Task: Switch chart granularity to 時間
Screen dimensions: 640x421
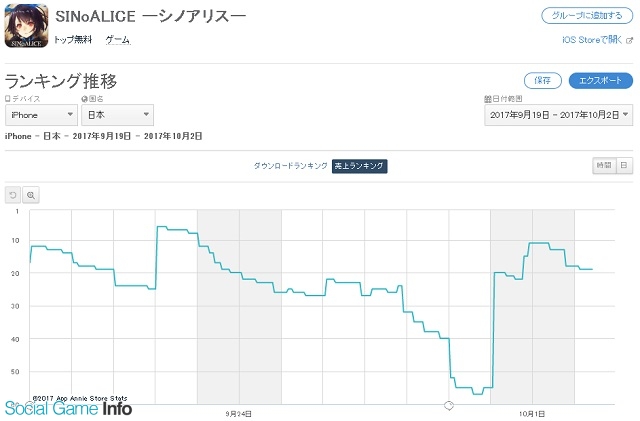Action: click(604, 165)
